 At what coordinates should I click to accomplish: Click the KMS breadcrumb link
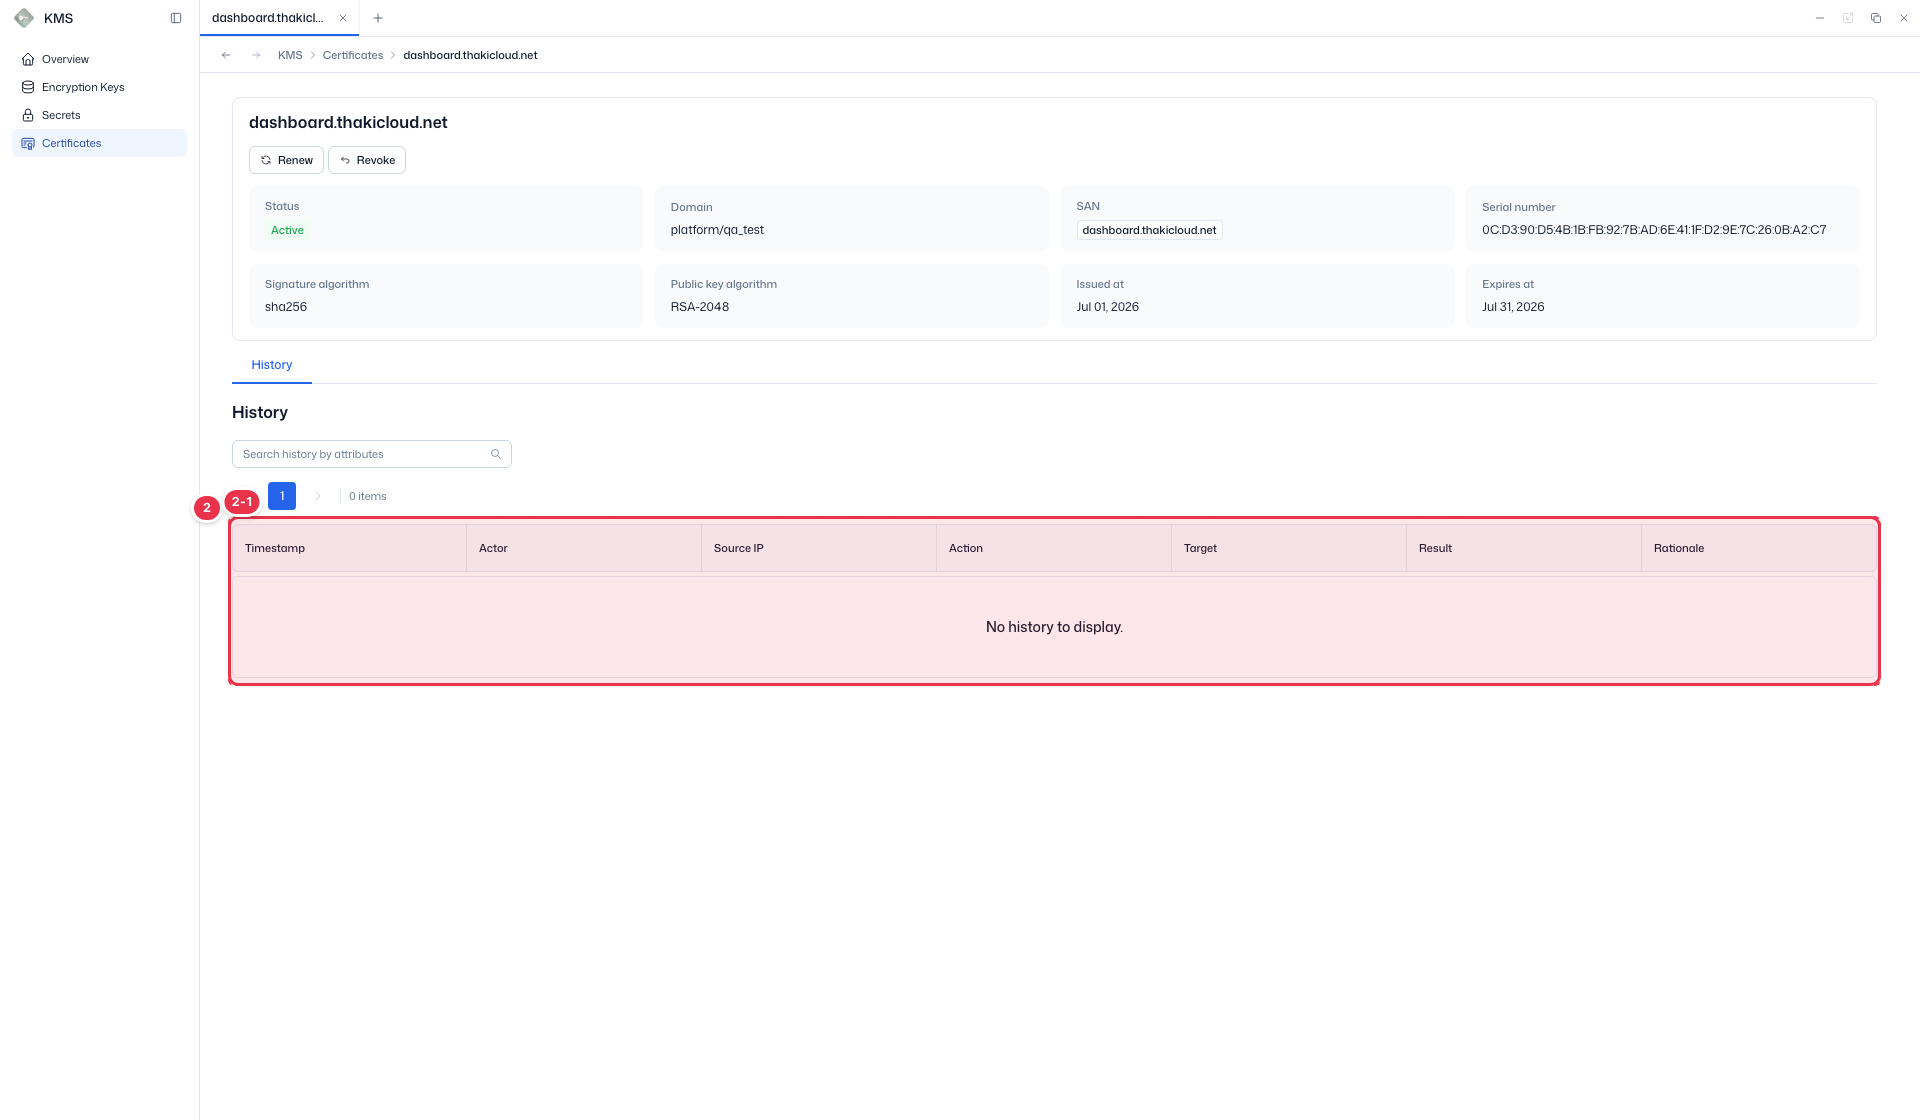[x=290, y=55]
